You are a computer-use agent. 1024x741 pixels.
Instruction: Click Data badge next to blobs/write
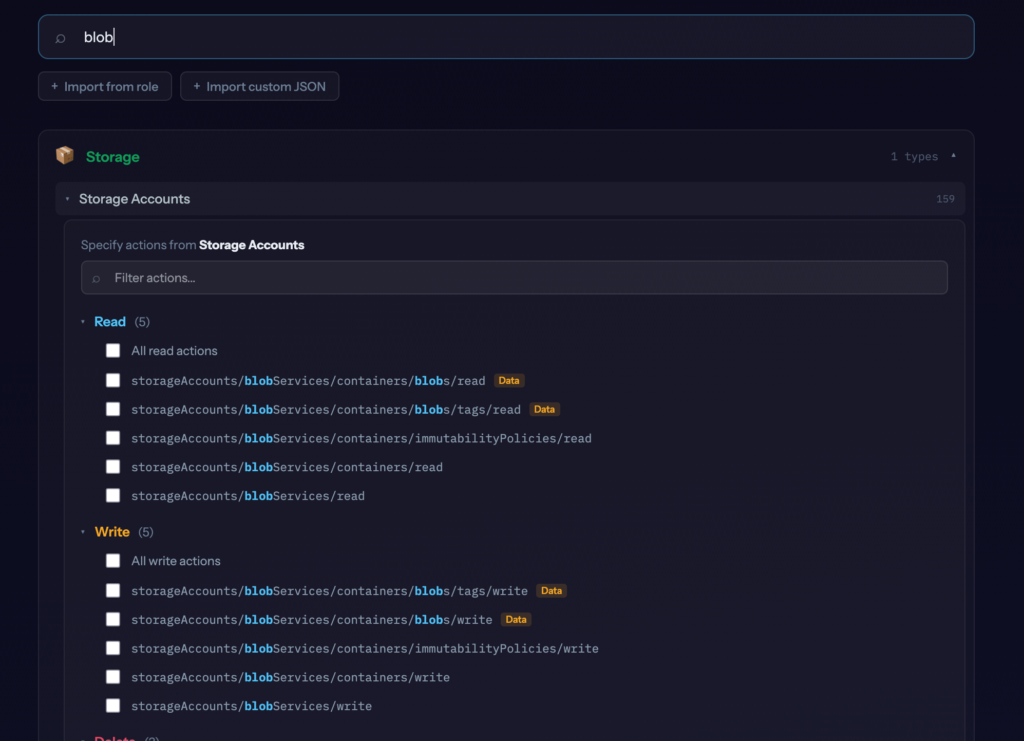click(x=516, y=620)
